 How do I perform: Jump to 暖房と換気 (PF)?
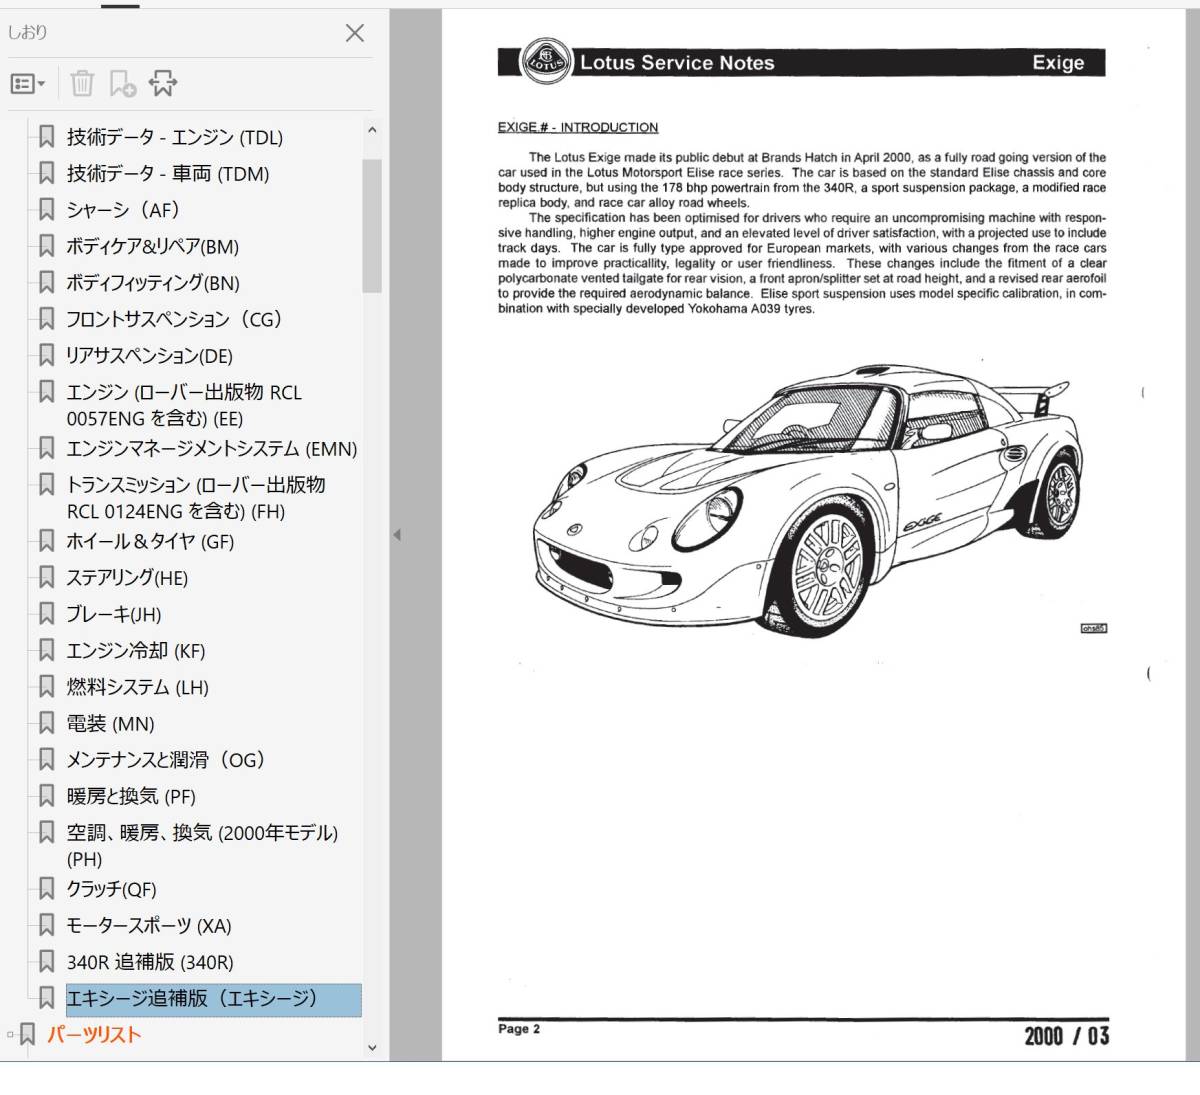131,797
